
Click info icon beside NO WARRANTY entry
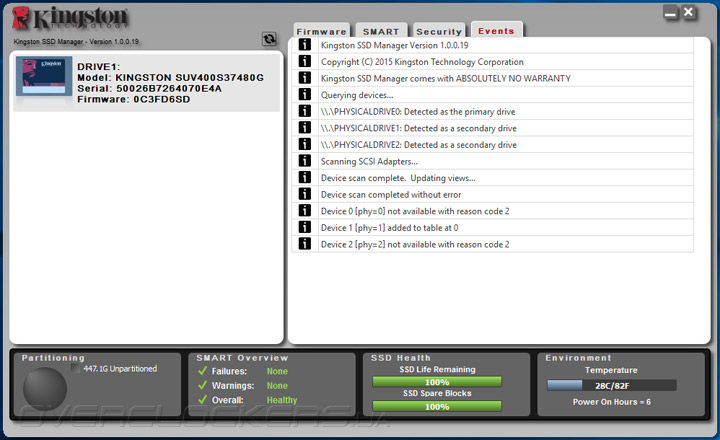[304, 78]
